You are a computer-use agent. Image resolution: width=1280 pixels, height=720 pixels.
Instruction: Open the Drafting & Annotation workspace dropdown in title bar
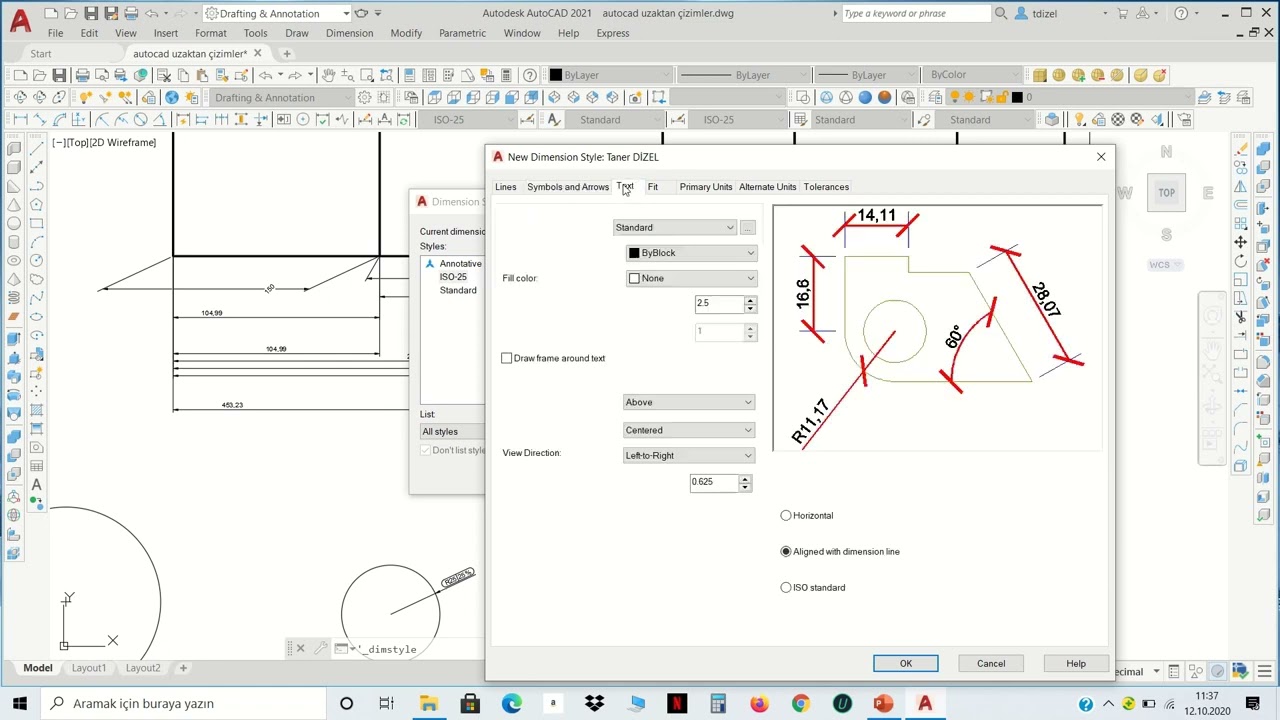point(278,13)
